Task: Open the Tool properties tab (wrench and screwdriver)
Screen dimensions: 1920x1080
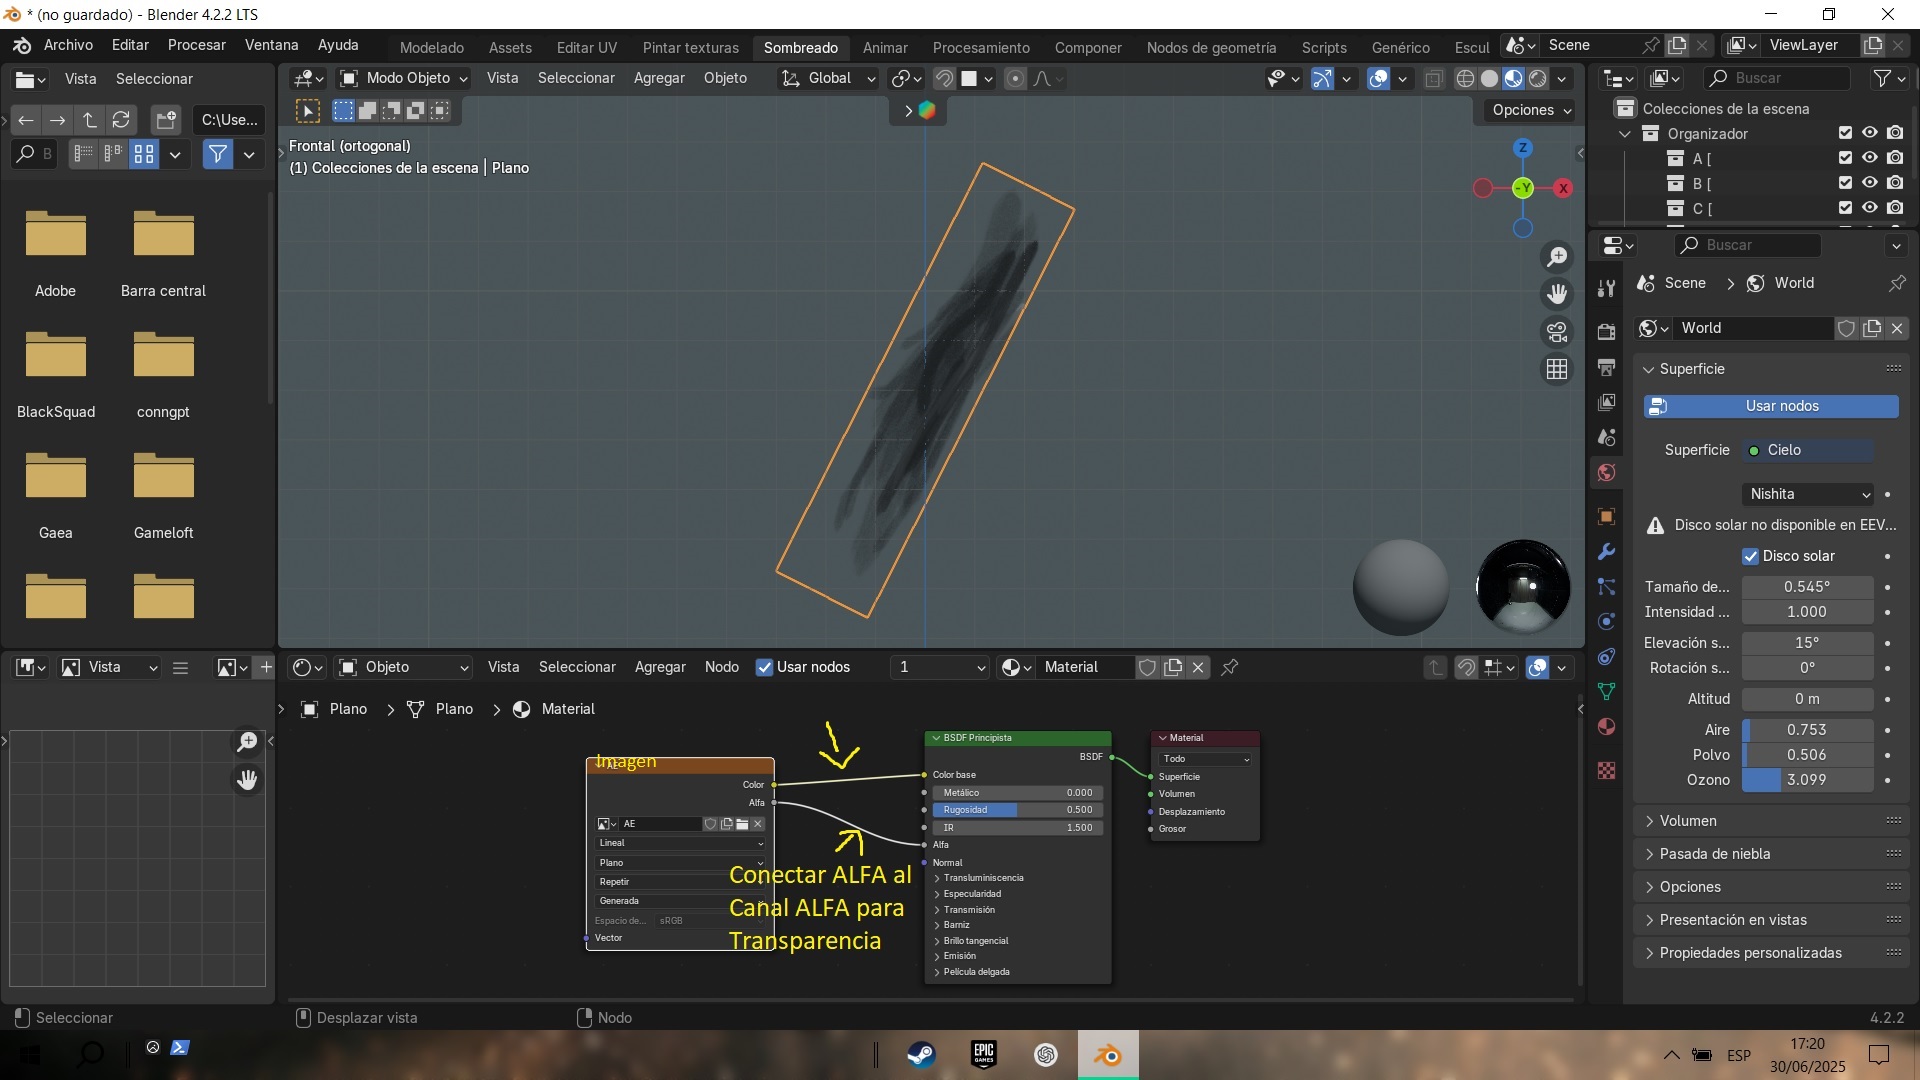Action: click(1606, 289)
